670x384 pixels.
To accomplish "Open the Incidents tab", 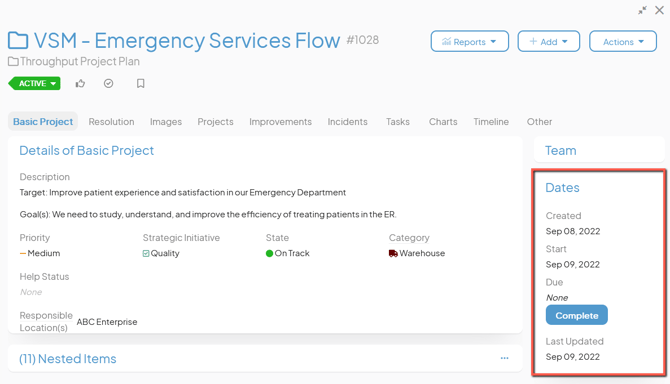I will 347,122.
